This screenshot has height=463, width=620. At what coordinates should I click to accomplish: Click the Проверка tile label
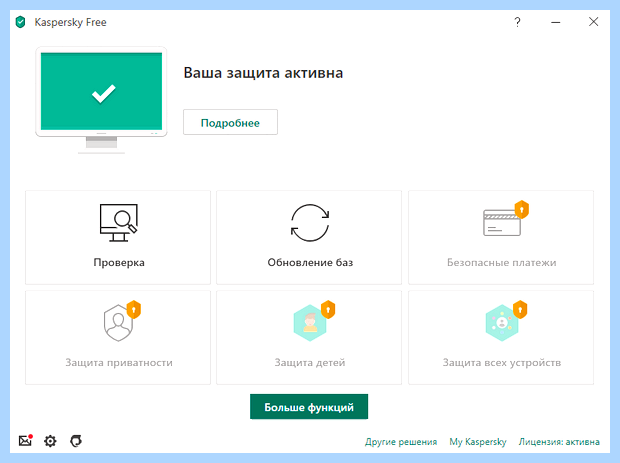click(x=119, y=263)
